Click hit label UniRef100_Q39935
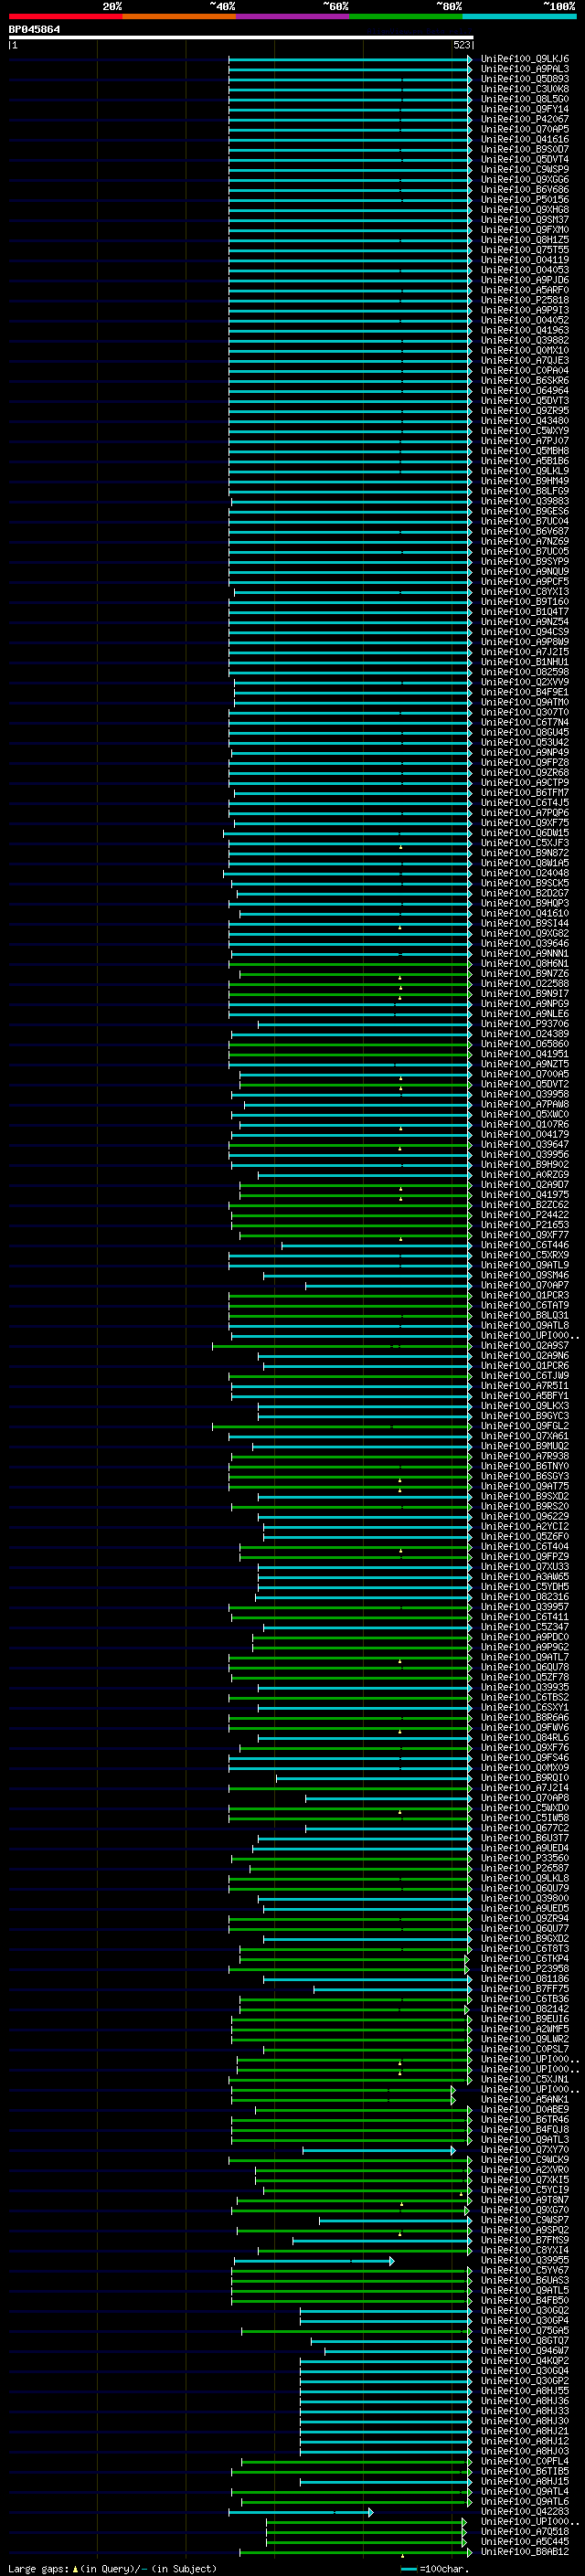 tap(524, 1687)
